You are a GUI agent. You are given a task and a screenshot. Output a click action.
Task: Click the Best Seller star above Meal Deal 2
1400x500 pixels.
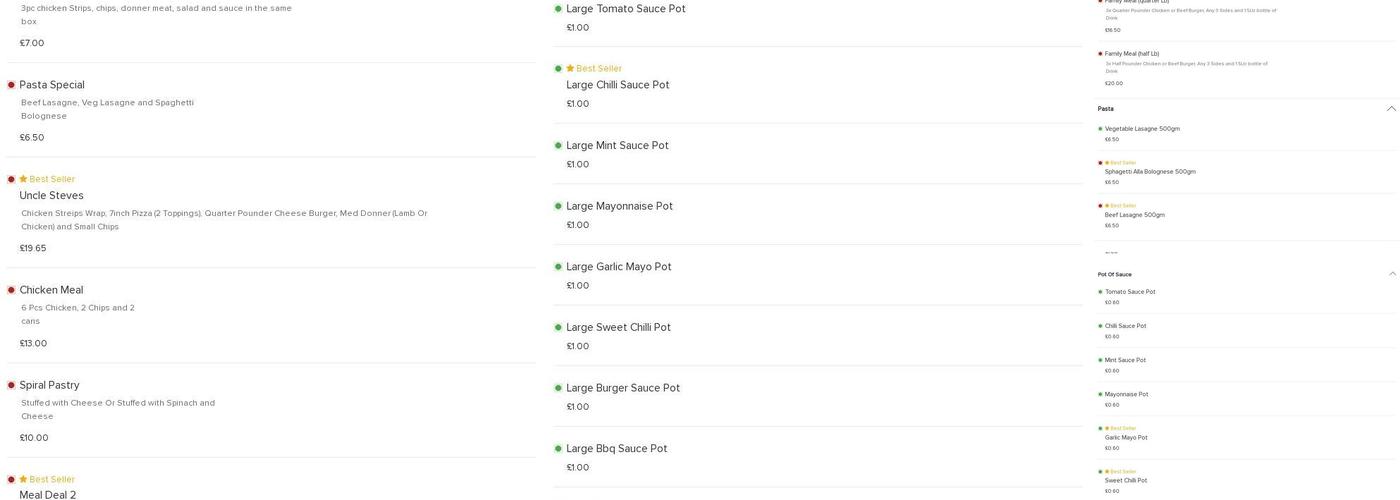click(23, 479)
